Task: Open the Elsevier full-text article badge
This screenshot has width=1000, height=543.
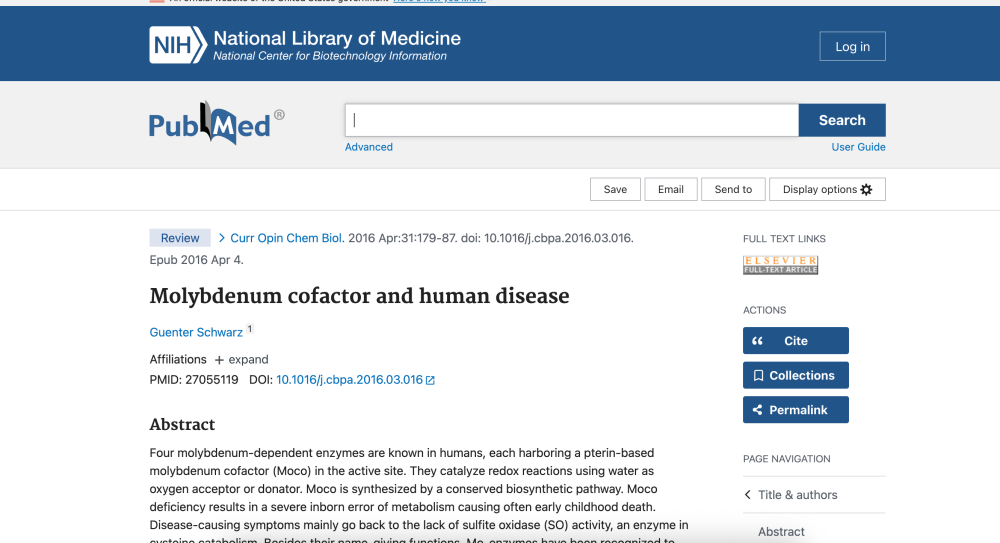Action: 780,265
